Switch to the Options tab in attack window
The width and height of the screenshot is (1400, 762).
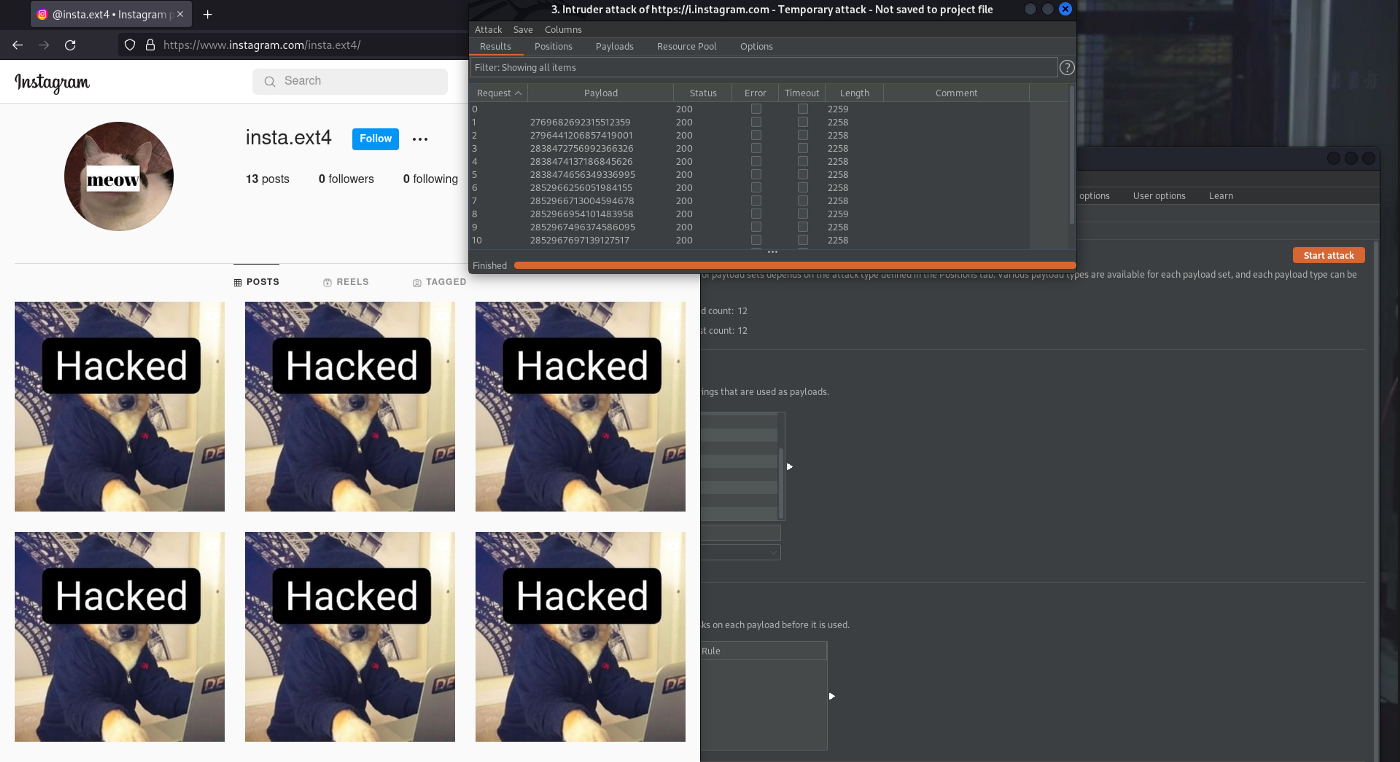pos(756,47)
